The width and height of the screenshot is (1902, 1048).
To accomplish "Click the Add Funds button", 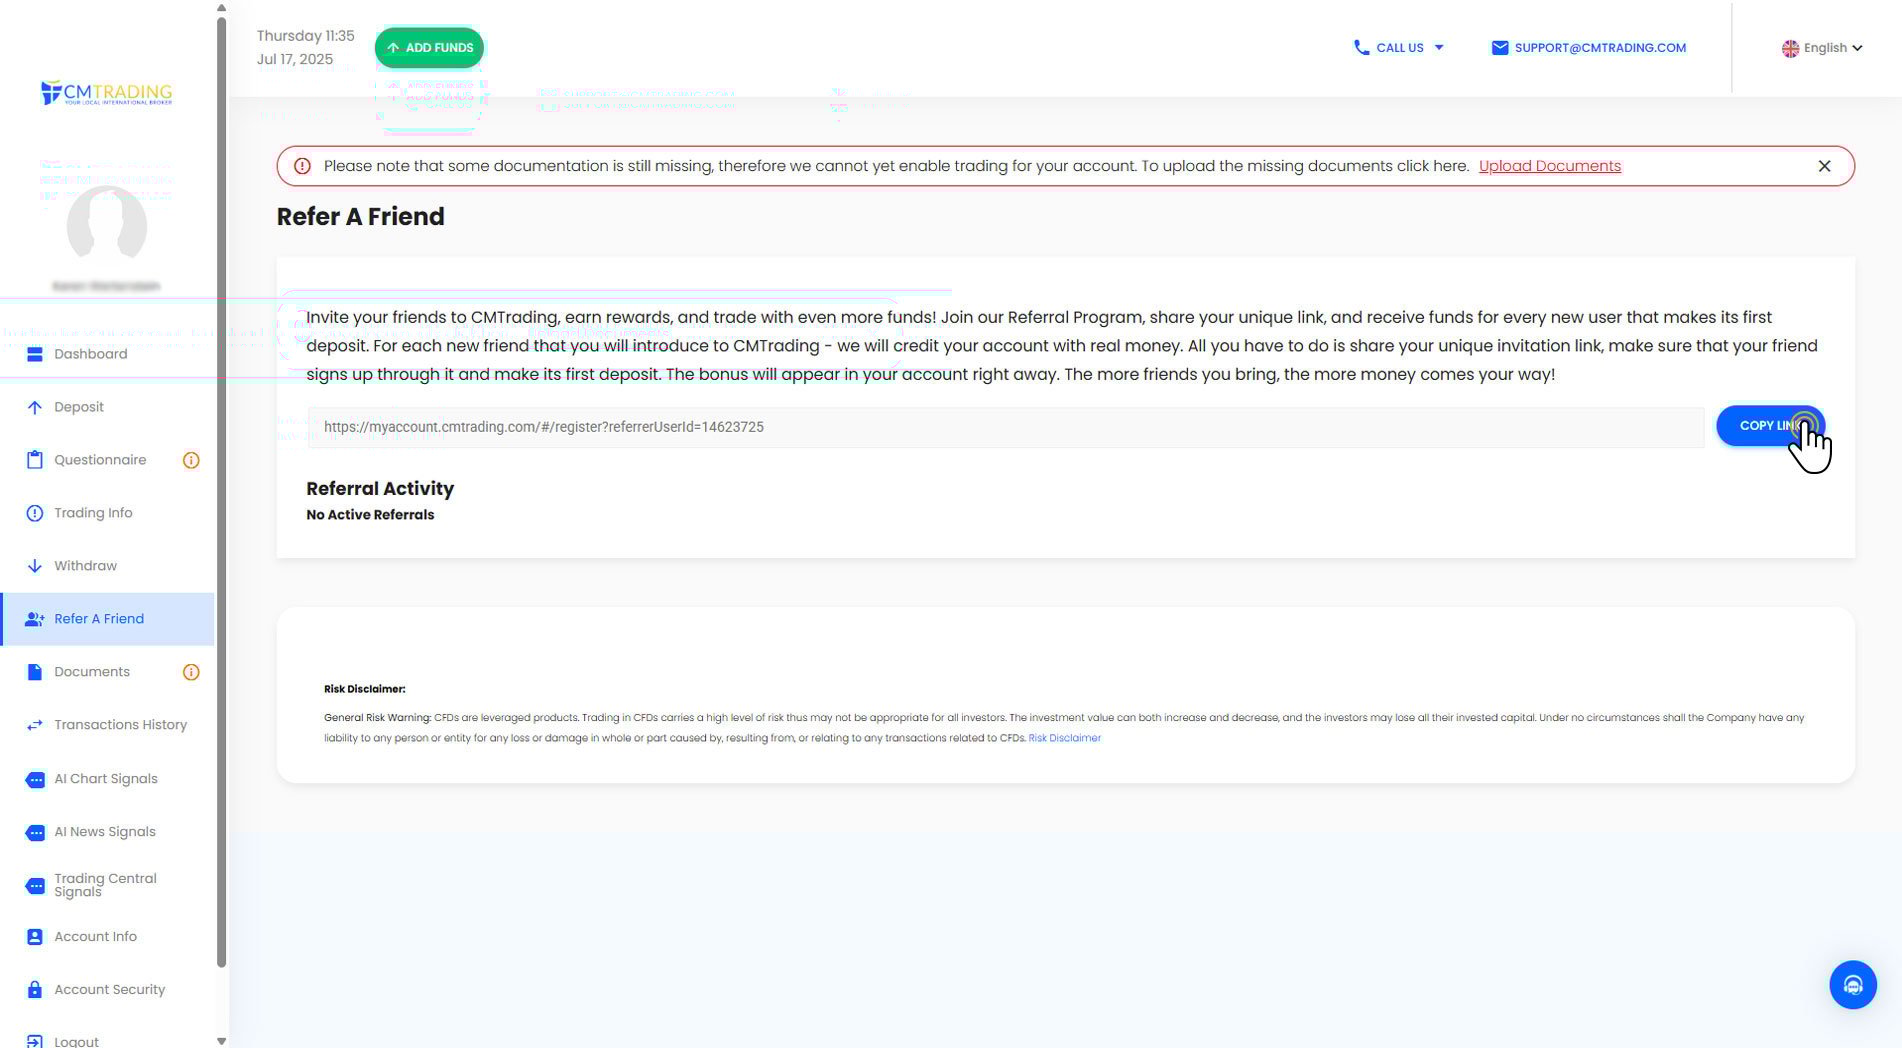I will [429, 48].
